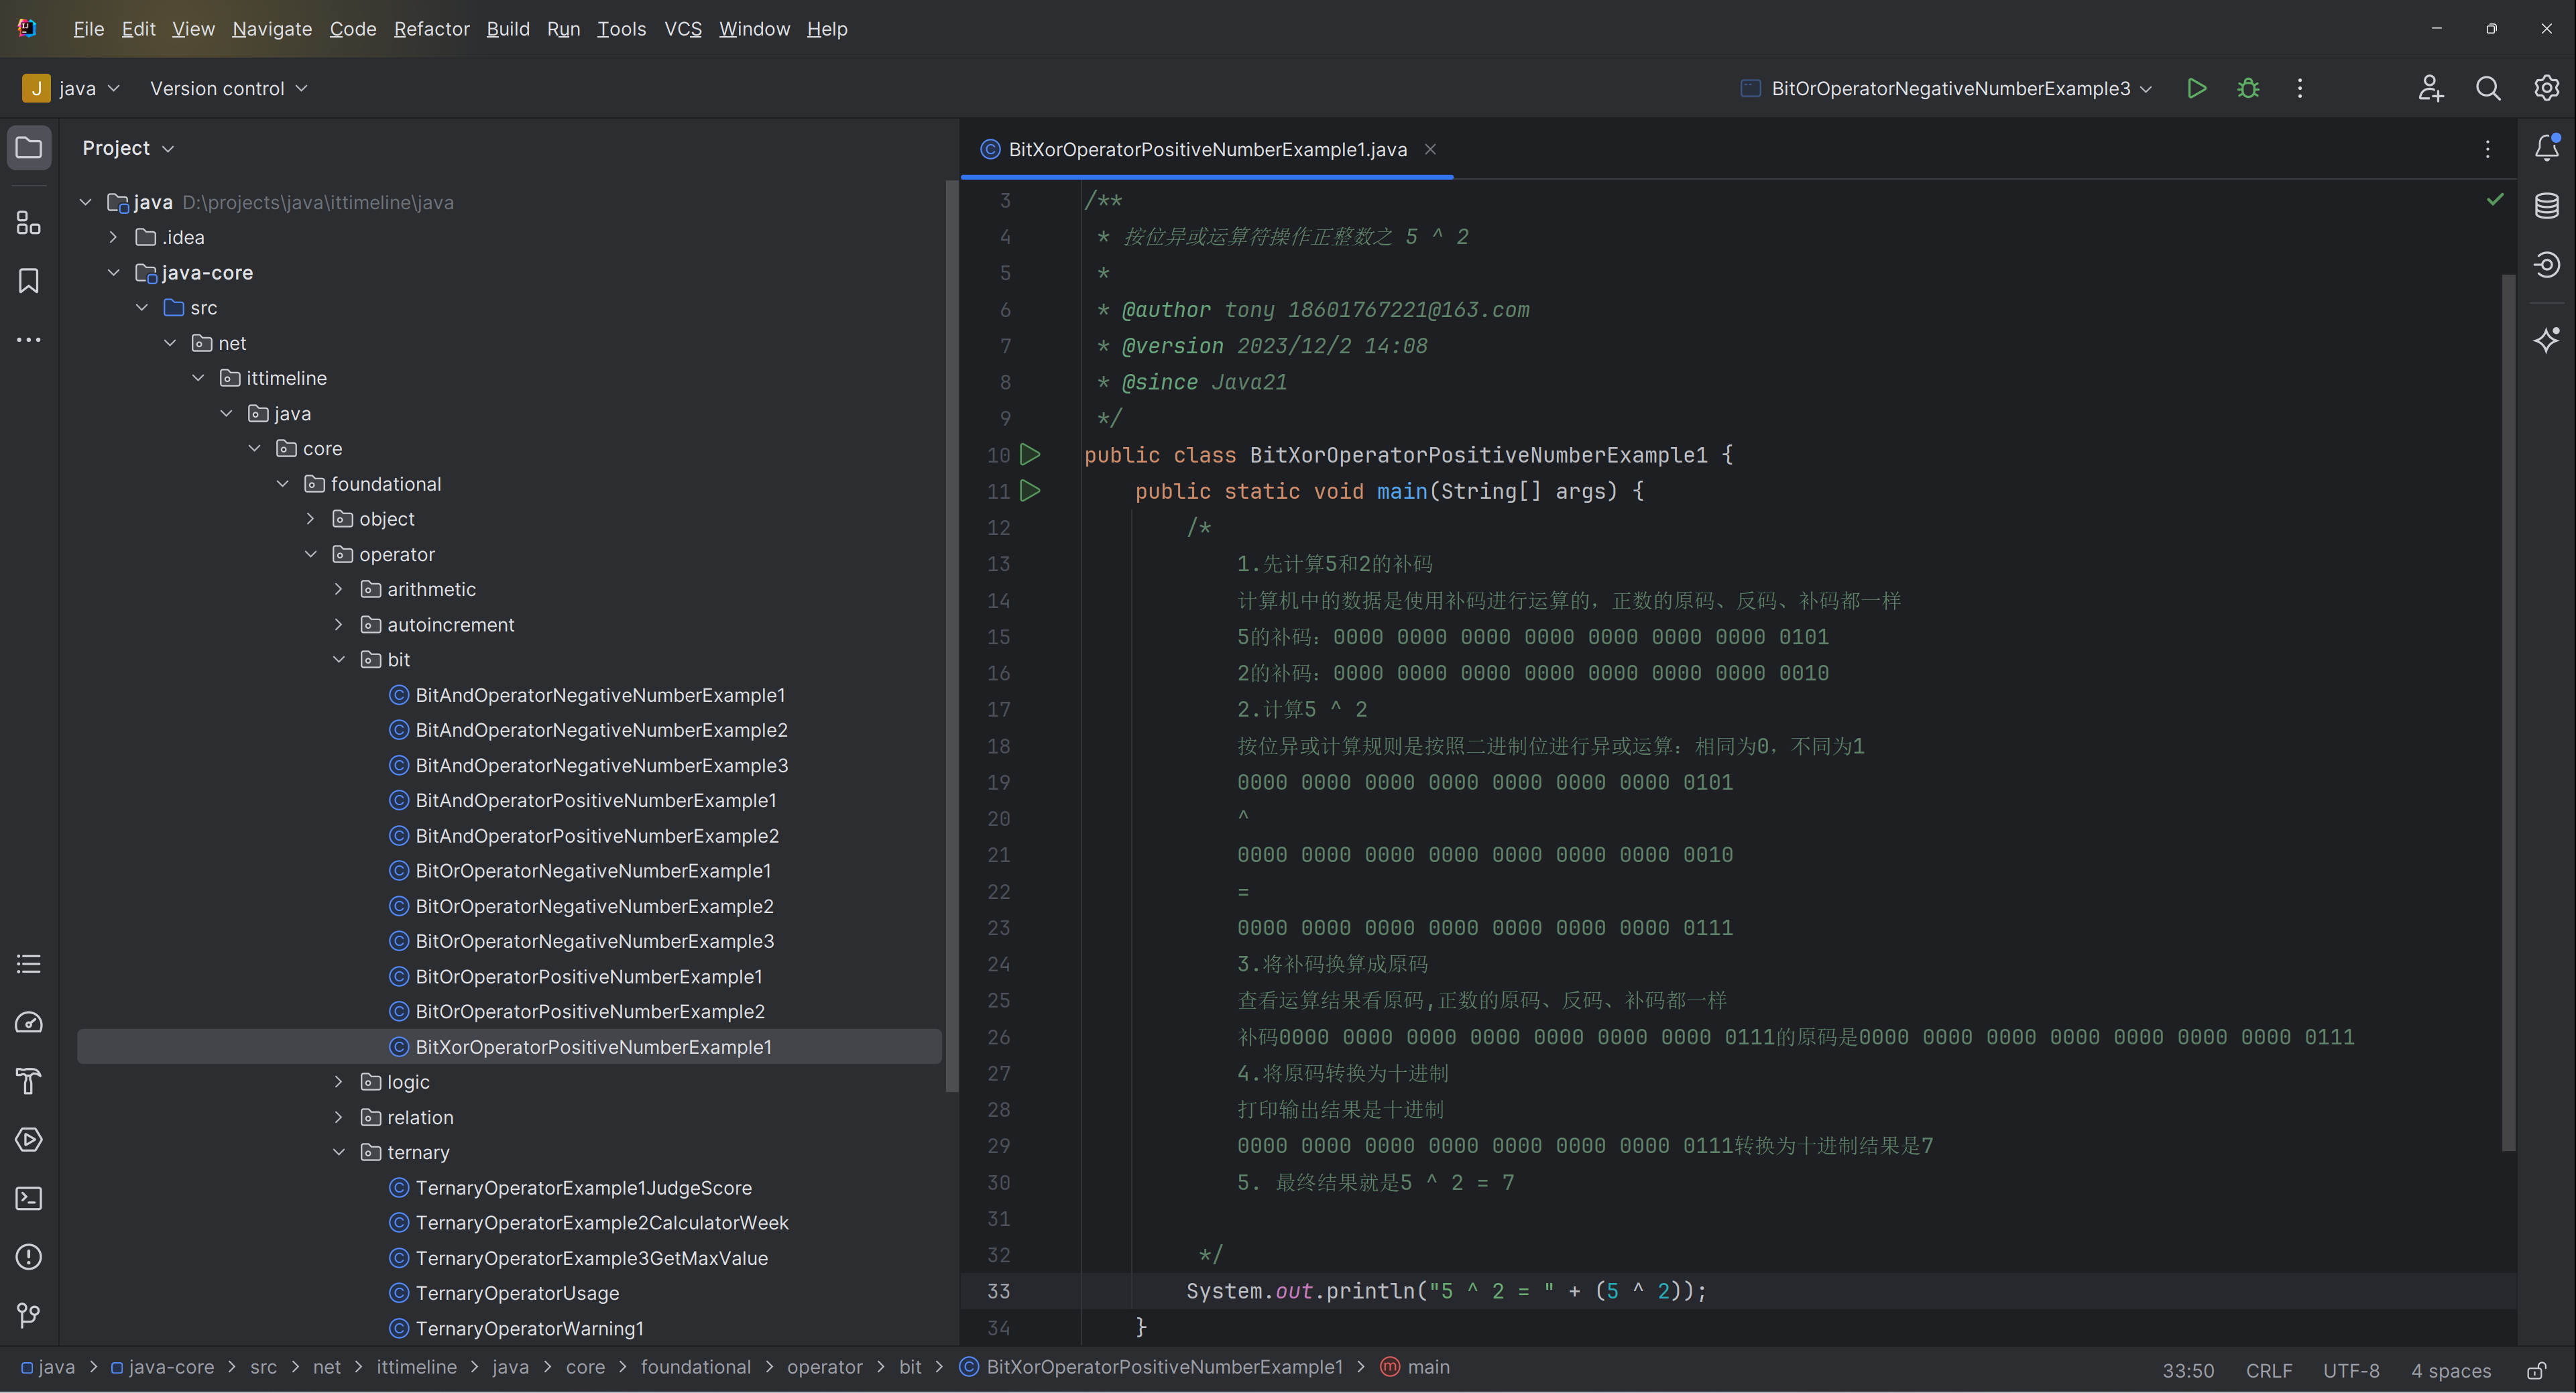
Task: Open Code With Me user icon
Action: (2431, 88)
